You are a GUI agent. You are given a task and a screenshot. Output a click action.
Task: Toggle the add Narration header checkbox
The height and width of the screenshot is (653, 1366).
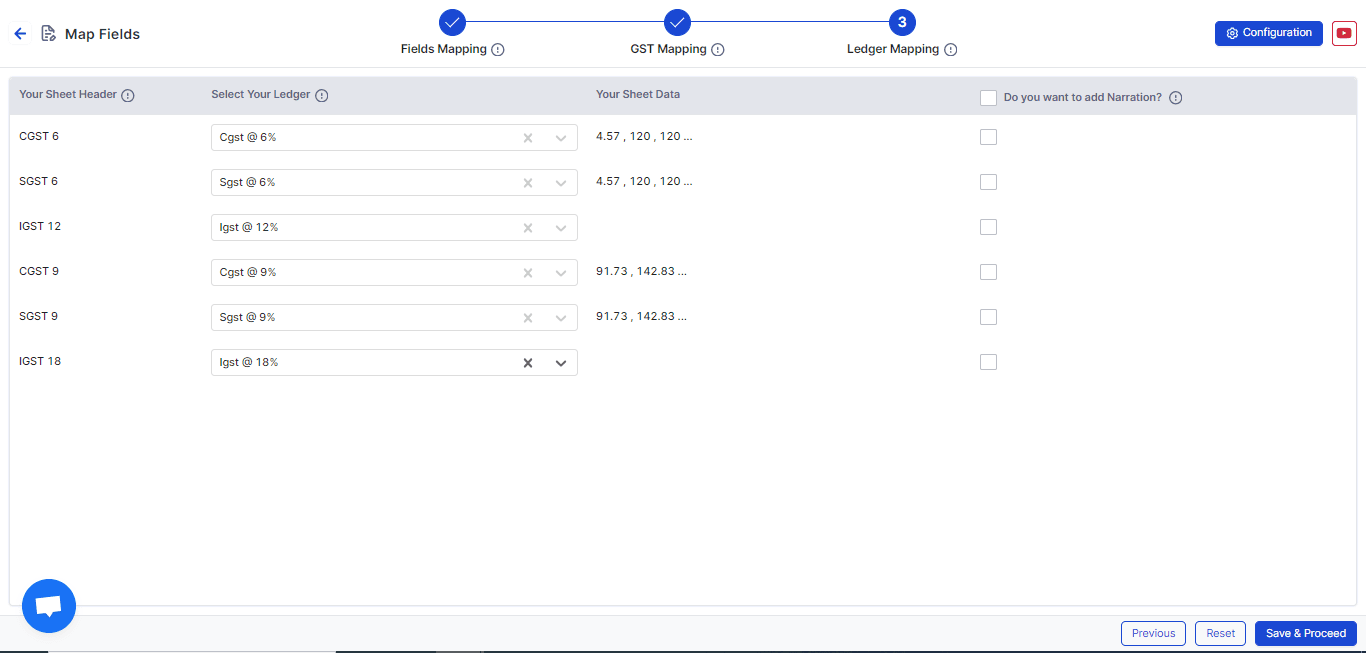[x=989, y=98]
